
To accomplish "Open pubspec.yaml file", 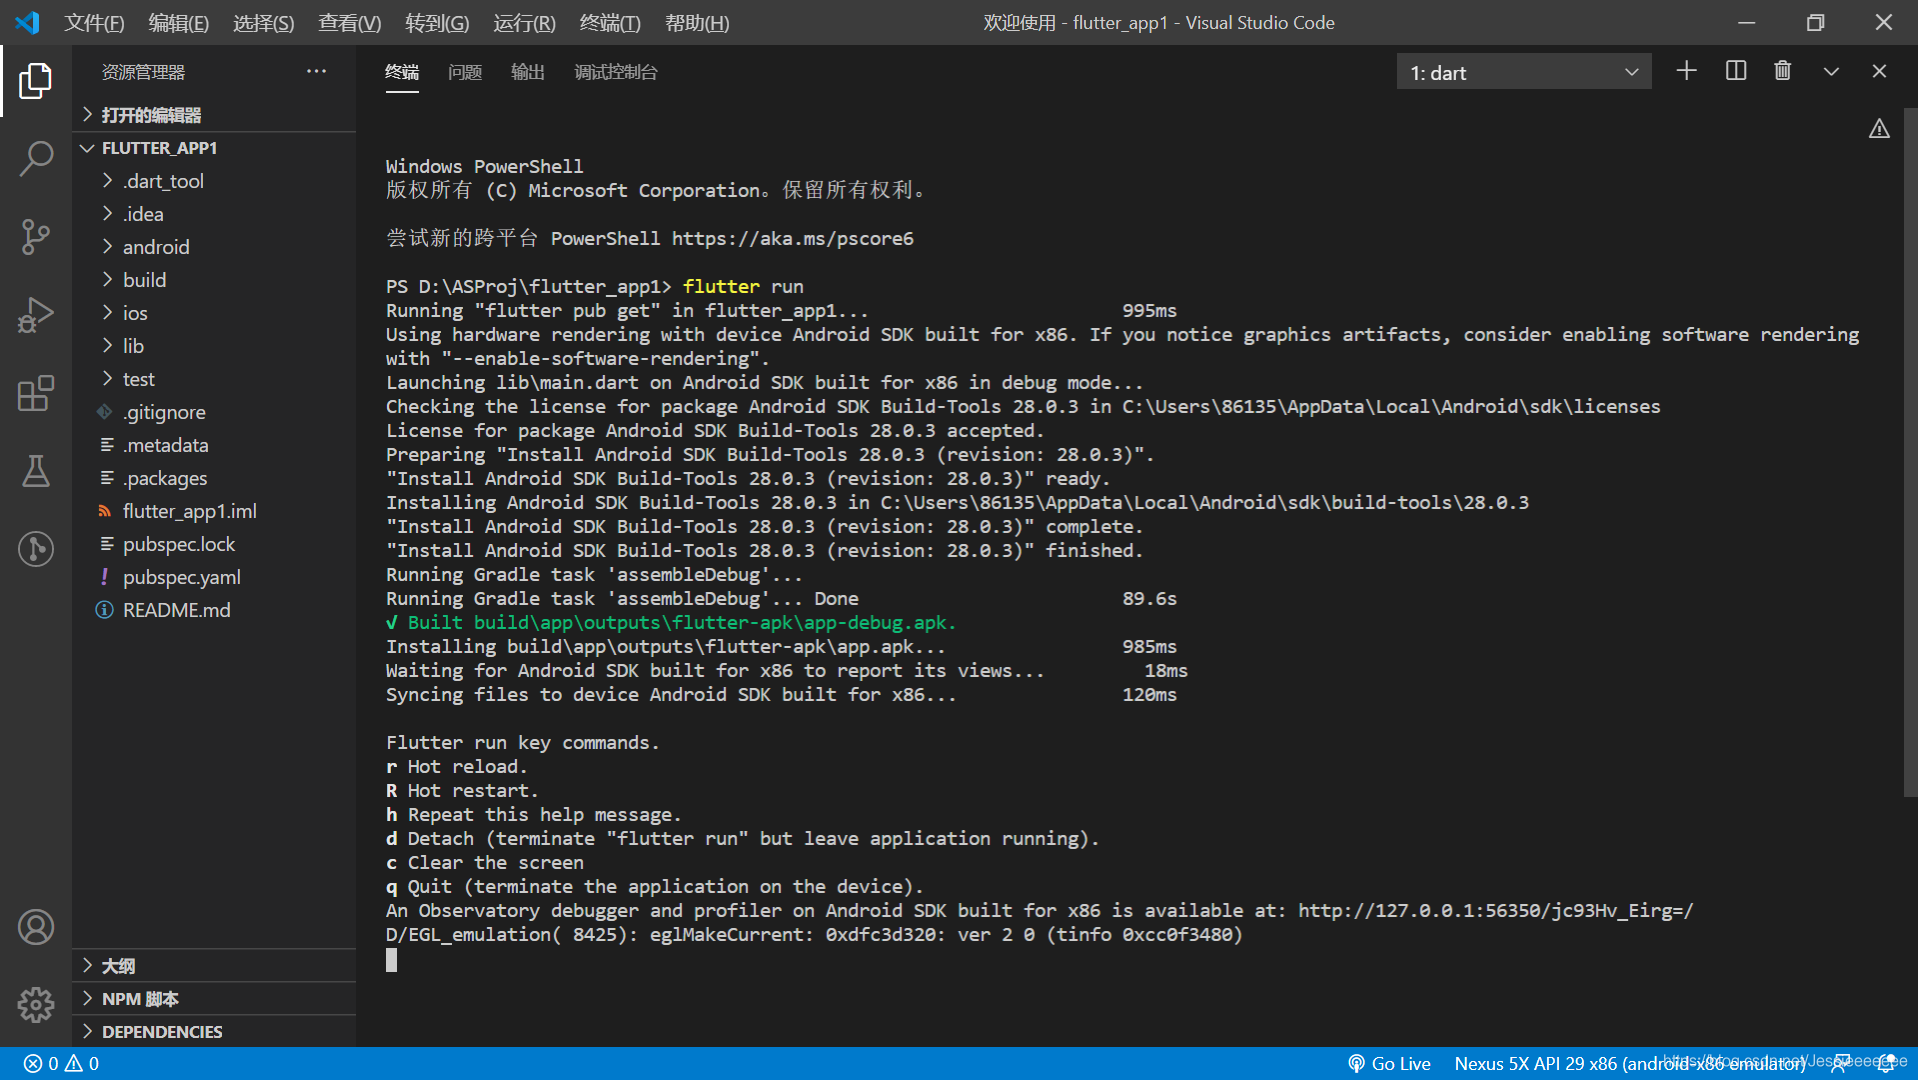I will [214, 577].
